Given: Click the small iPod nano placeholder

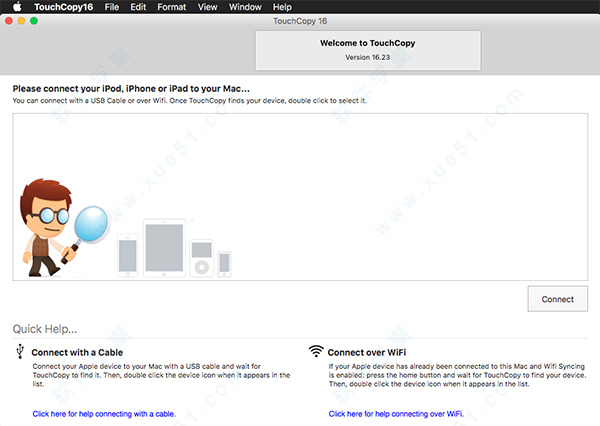Looking at the screenshot, I should coord(224,264).
